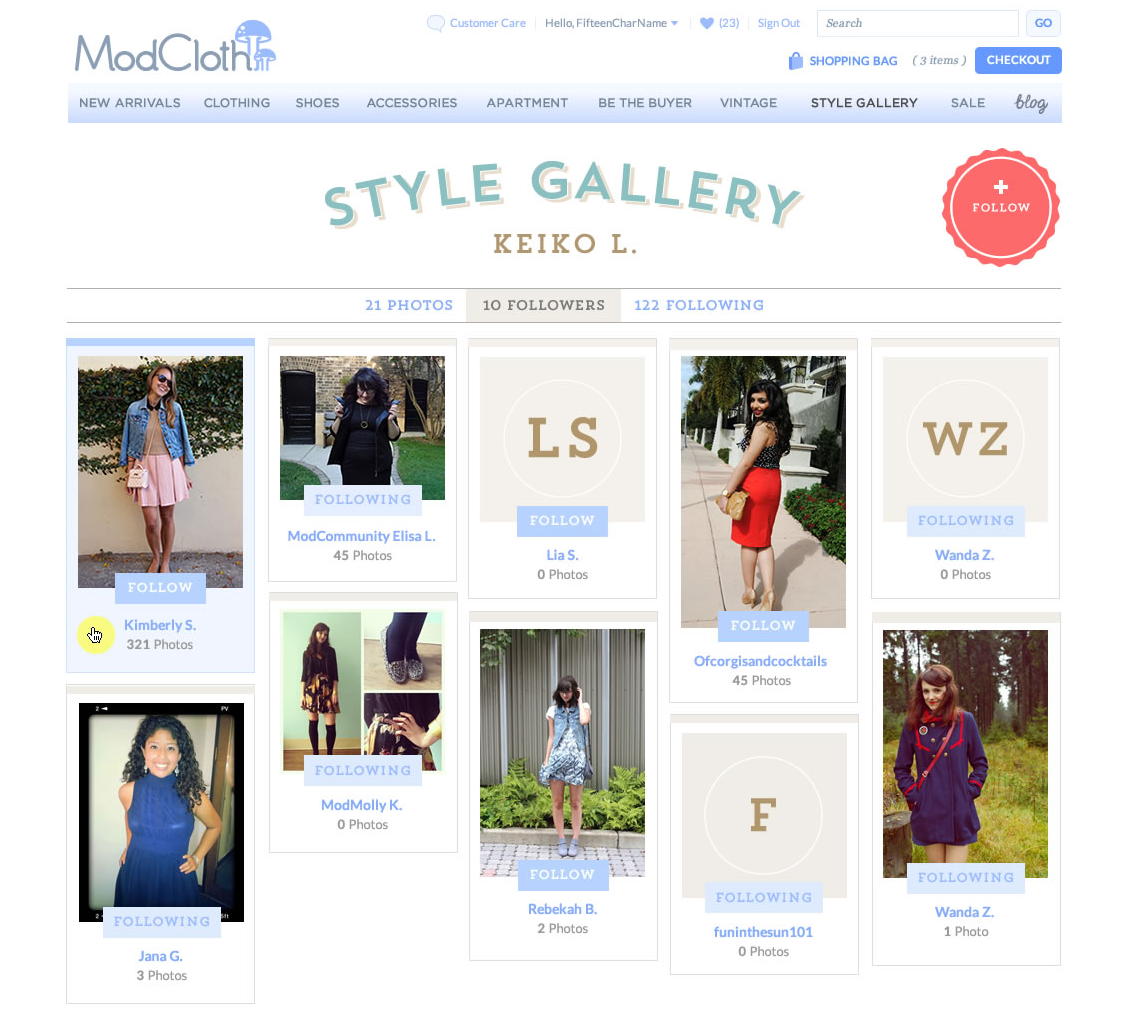Click the ModCloth mushroom logo
The image size is (1127, 1029).
click(x=175, y=47)
